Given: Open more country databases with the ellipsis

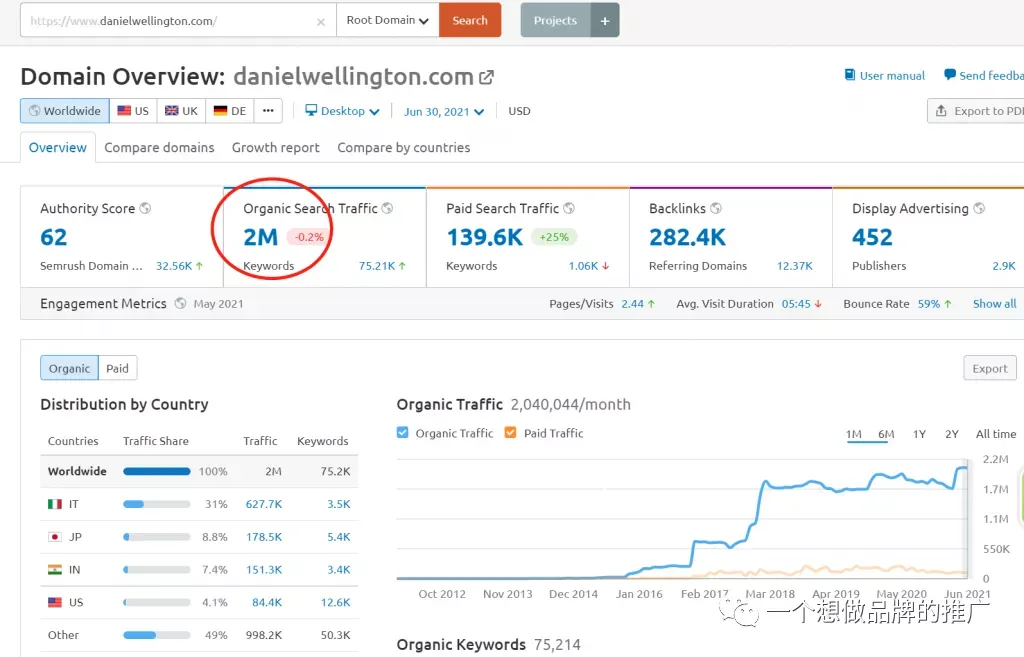Looking at the screenshot, I should pyautogui.click(x=268, y=111).
